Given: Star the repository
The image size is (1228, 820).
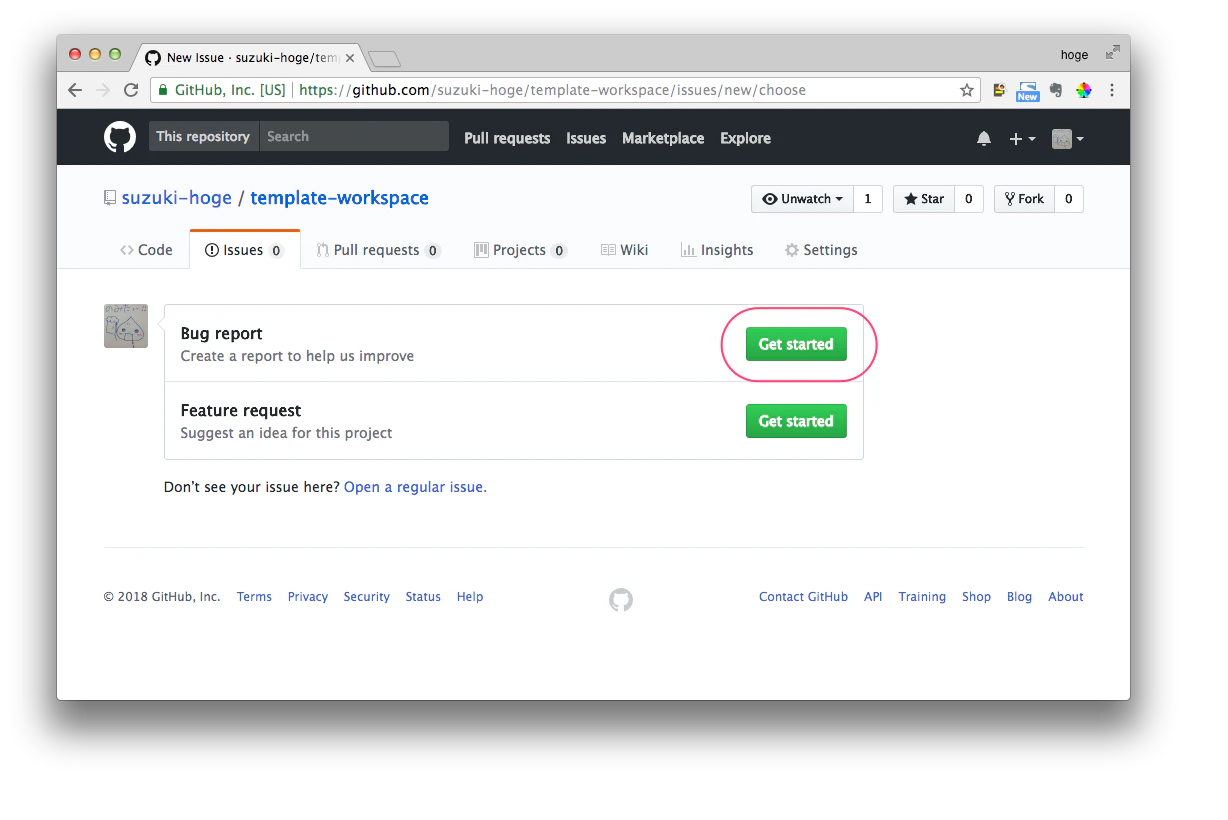Looking at the screenshot, I should (924, 199).
